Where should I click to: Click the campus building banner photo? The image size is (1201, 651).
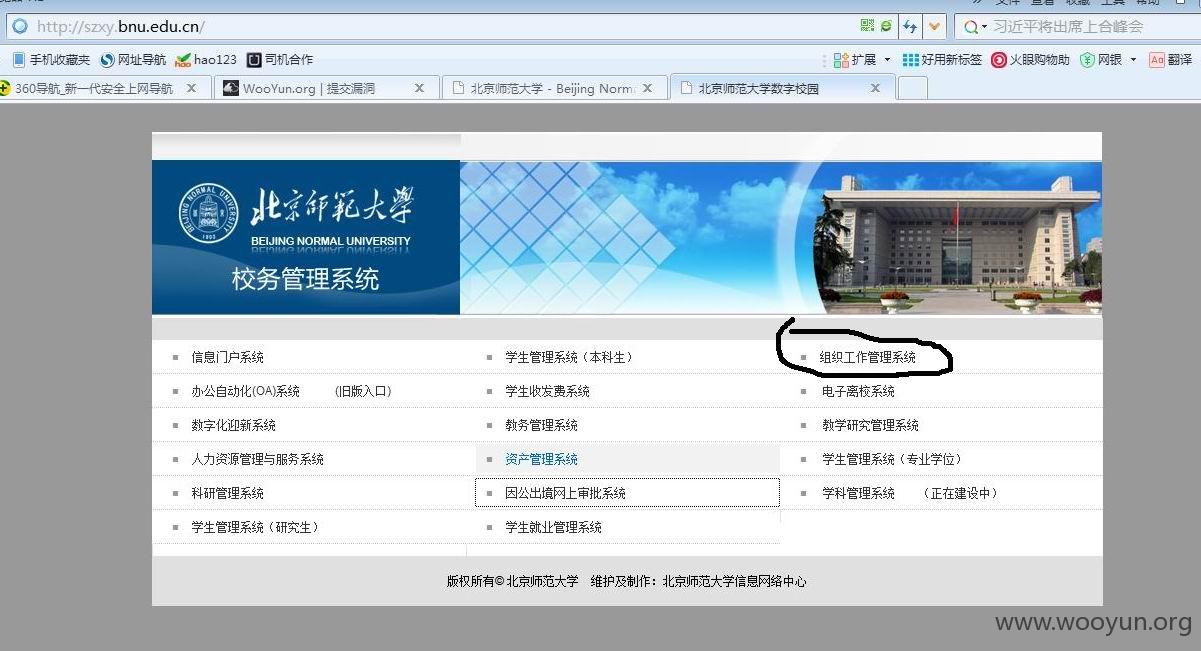click(x=956, y=238)
